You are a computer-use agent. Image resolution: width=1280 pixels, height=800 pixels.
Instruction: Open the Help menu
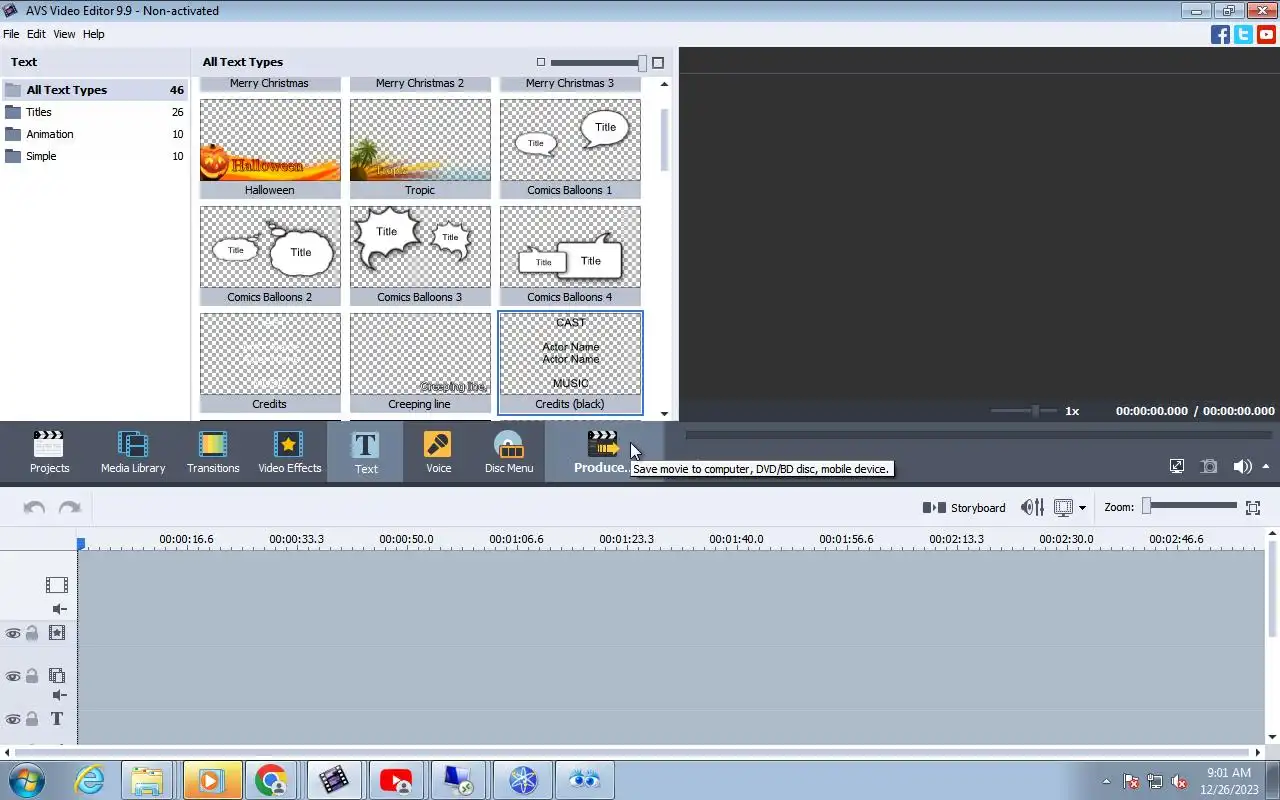pos(93,34)
